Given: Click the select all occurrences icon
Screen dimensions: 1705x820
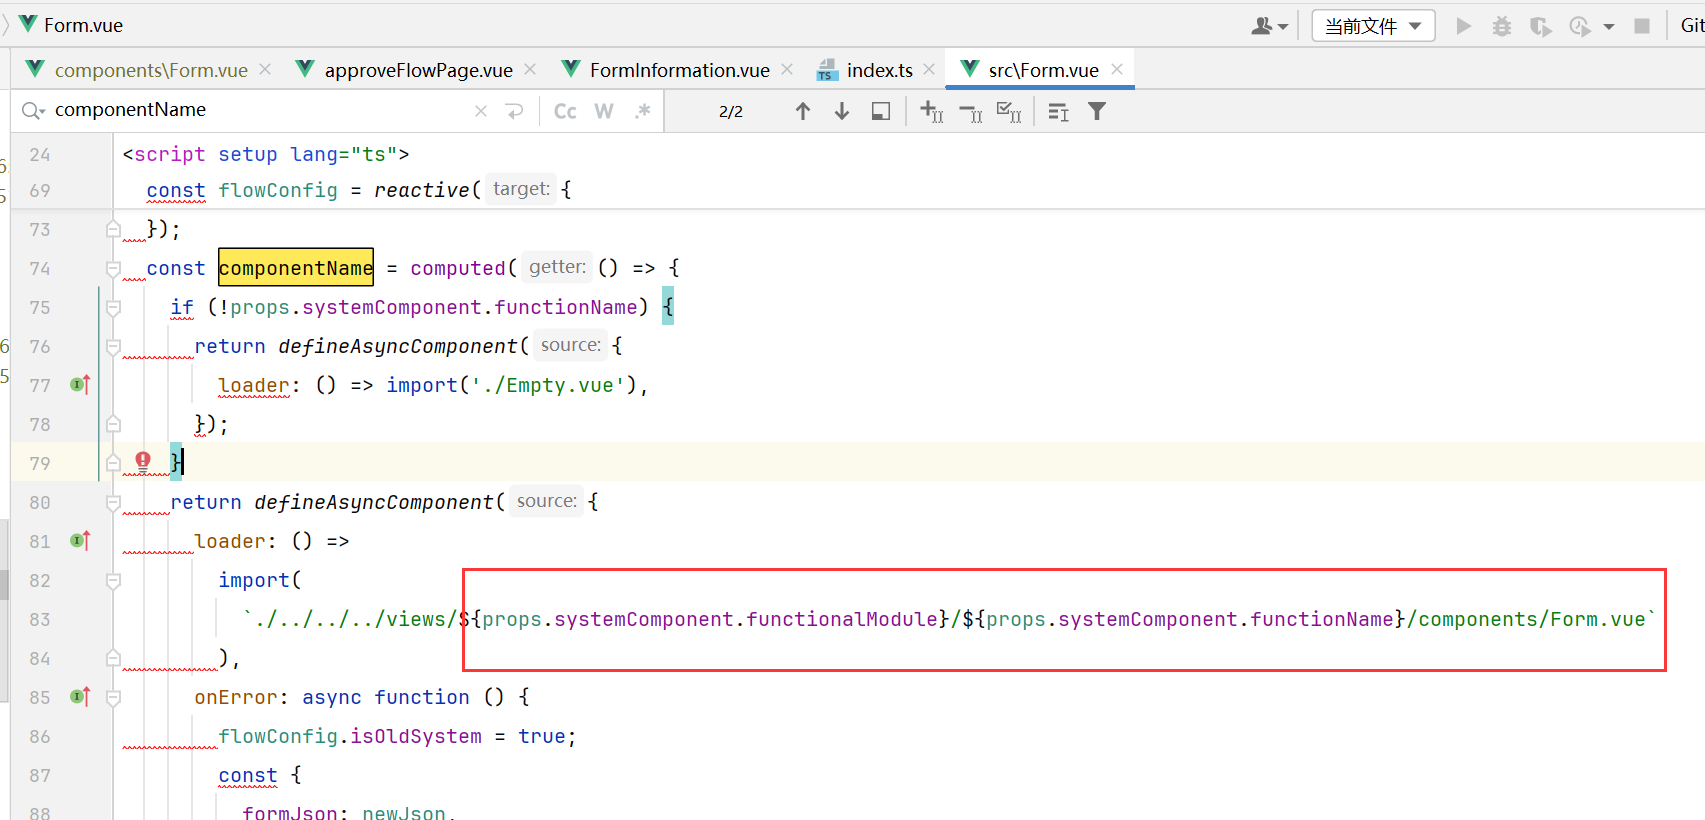Looking at the screenshot, I should [1009, 111].
